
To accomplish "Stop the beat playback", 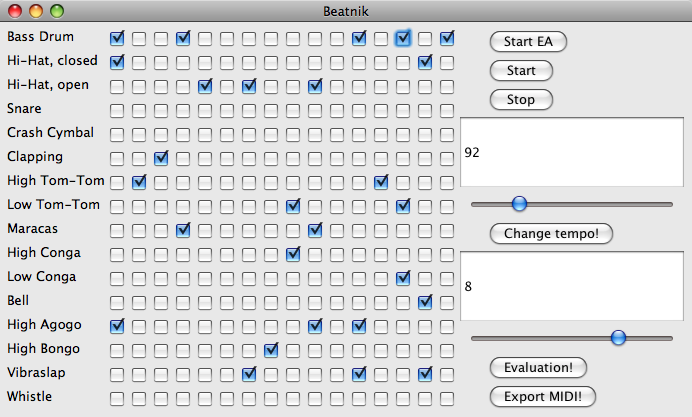I will click(x=521, y=100).
